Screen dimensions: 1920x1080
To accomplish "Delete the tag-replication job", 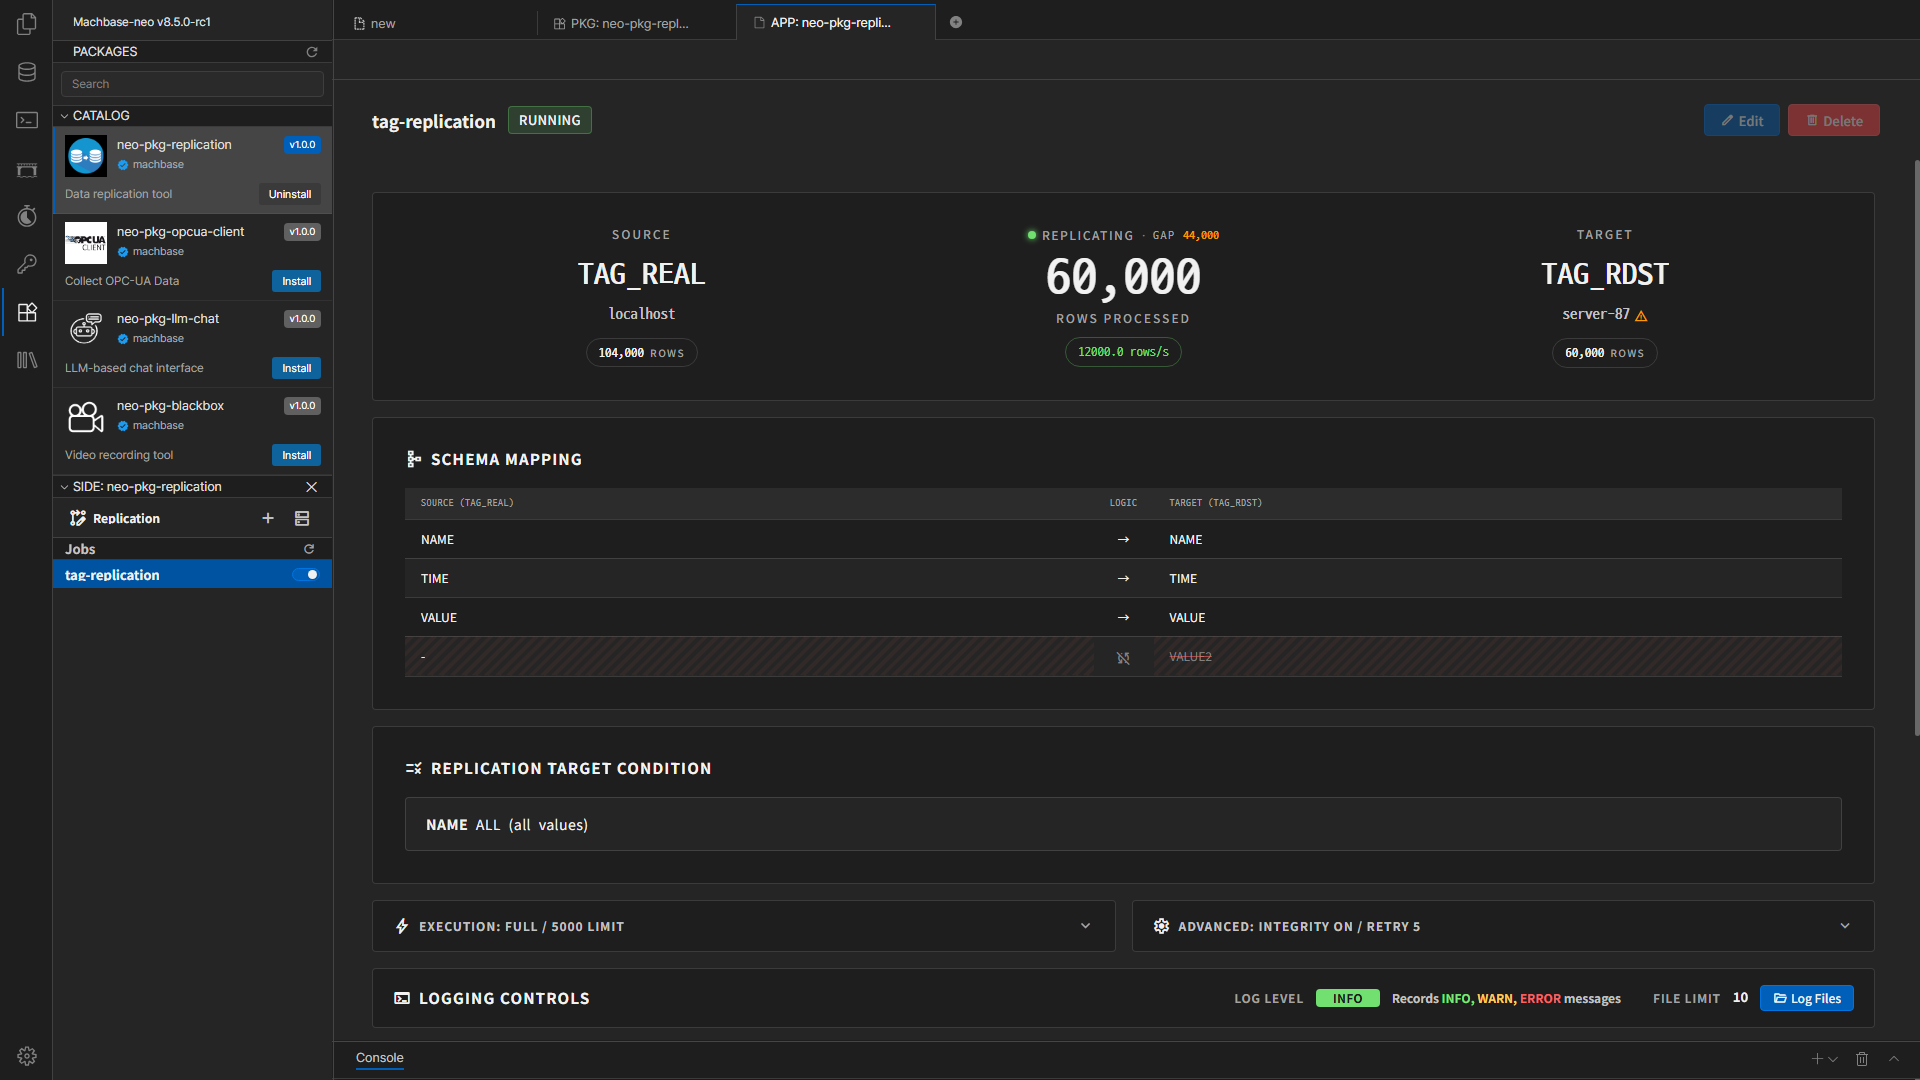I will click(x=1834, y=120).
